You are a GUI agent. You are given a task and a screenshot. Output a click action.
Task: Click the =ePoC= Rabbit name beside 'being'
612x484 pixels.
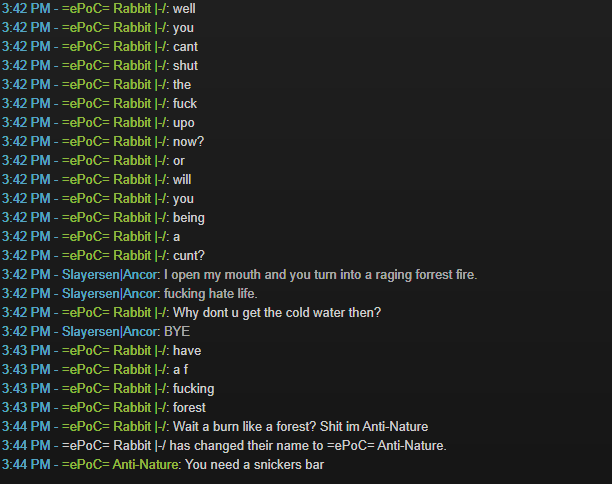(115, 217)
